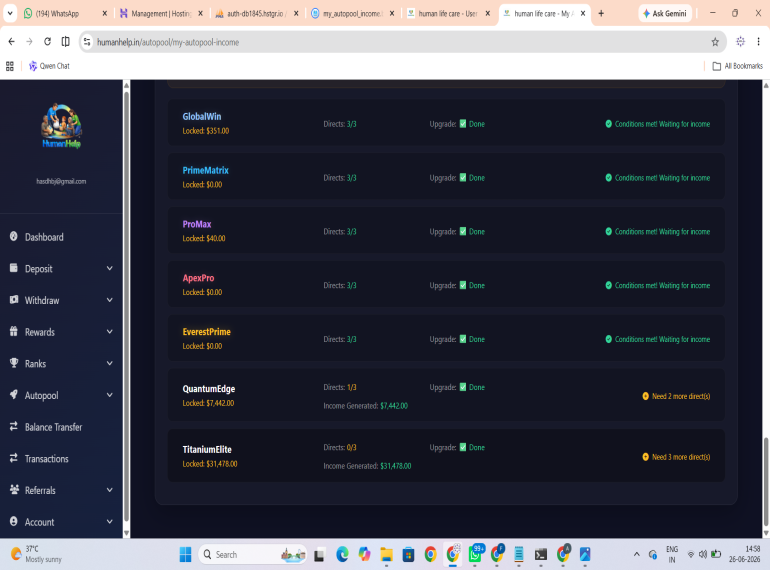Switch to the Management Hosting tab
The width and height of the screenshot is (770, 570).
[x=161, y=13]
